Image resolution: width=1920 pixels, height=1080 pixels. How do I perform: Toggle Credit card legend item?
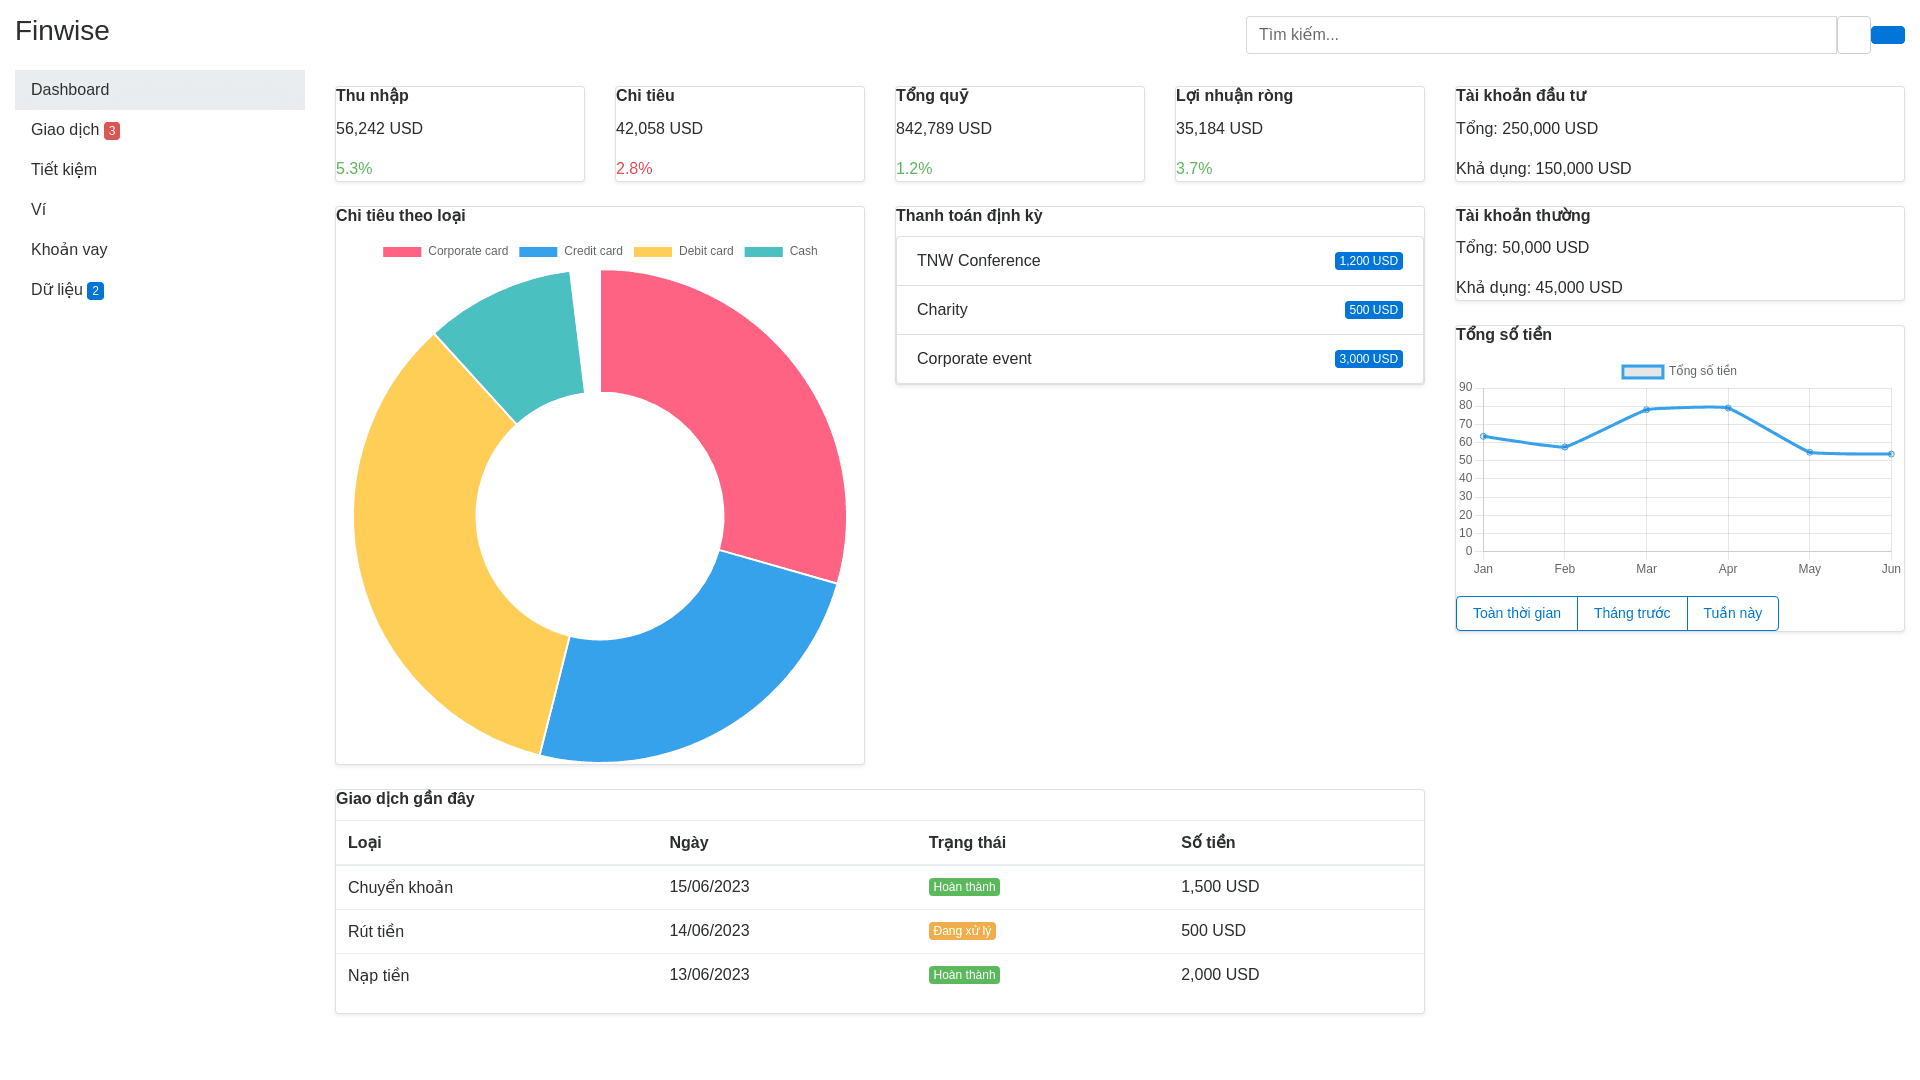click(x=570, y=251)
